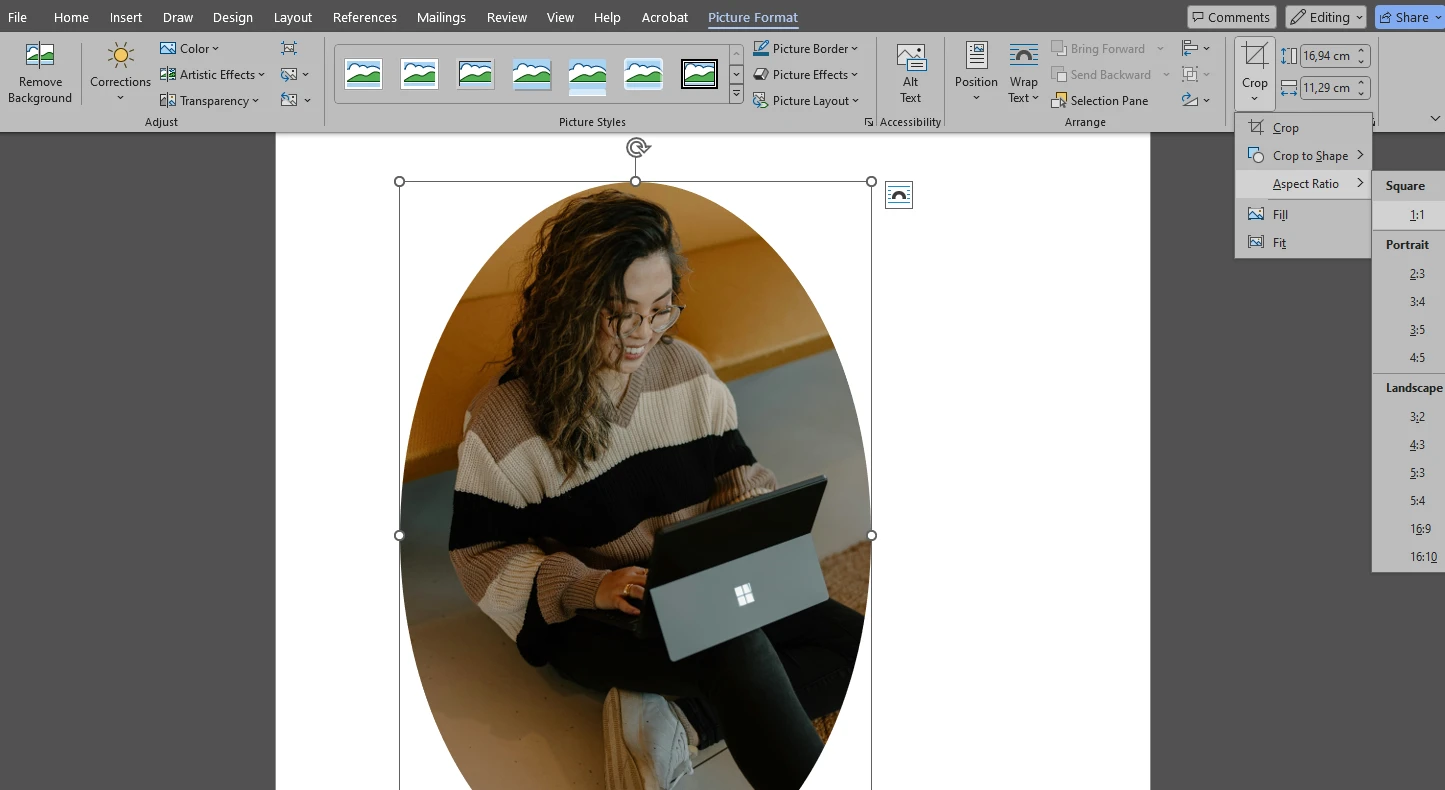Screen dimensions: 1445x790
Task: Select Fill in the crop menu
Action: (1303, 214)
